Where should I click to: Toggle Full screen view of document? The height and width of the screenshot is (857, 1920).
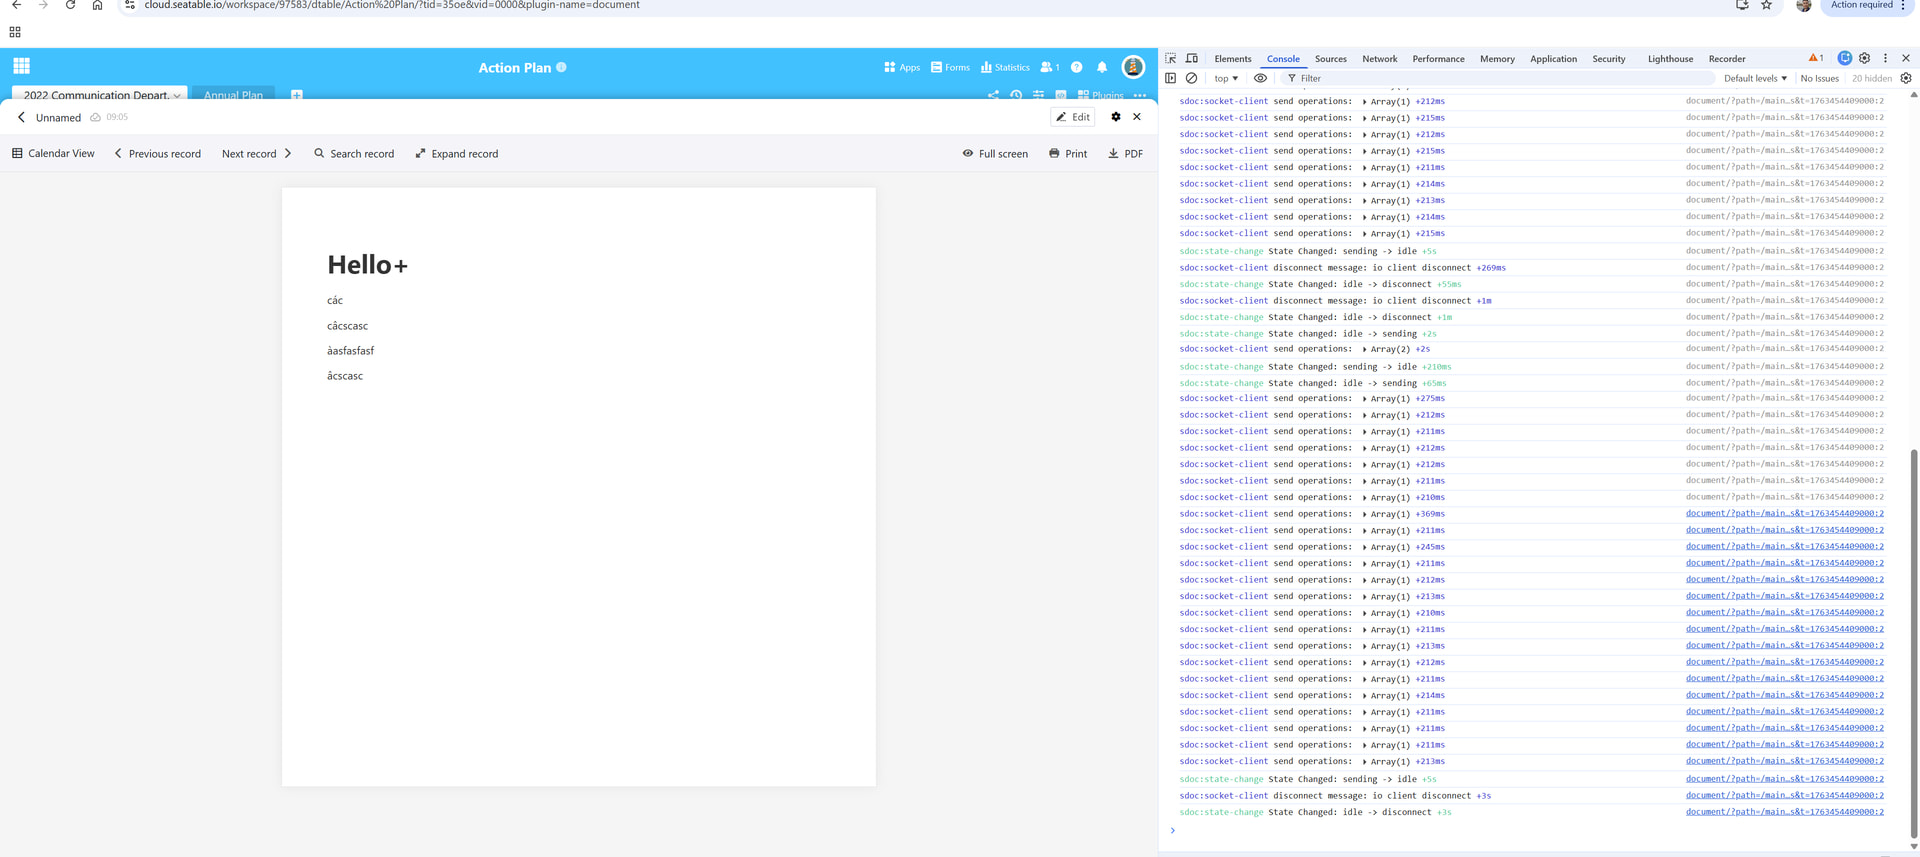tap(995, 154)
